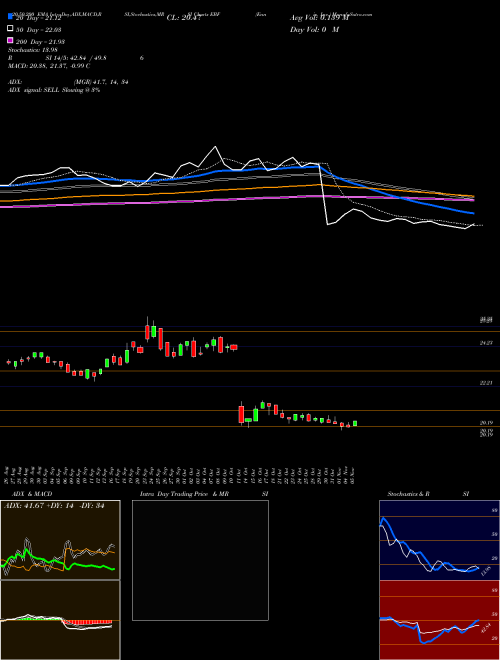Click the empty intraday trading price chart
500x660 pixels.
pyautogui.click(x=200, y=560)
